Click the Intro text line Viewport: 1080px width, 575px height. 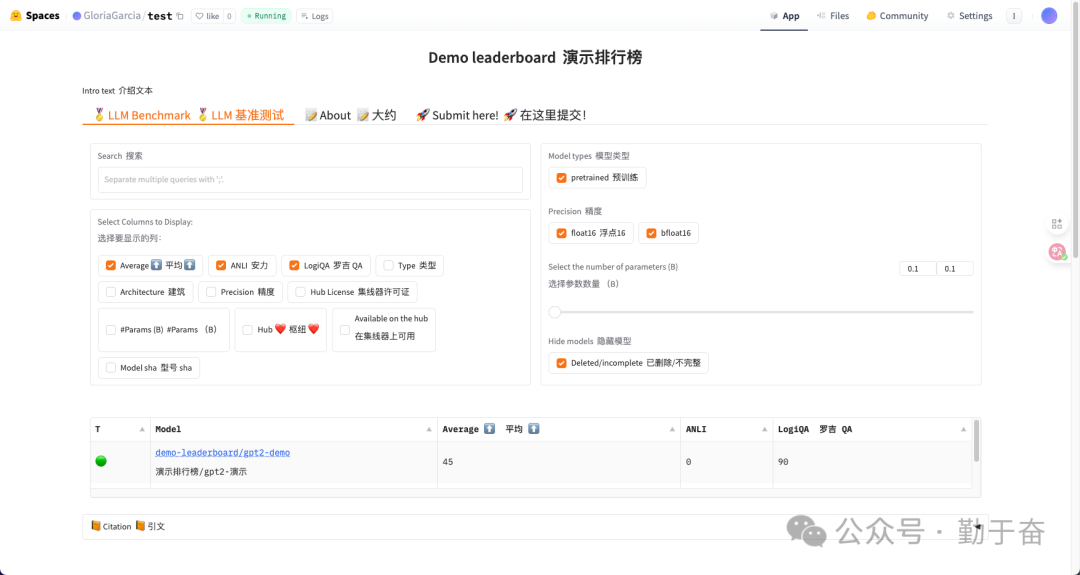coord(117,90)
